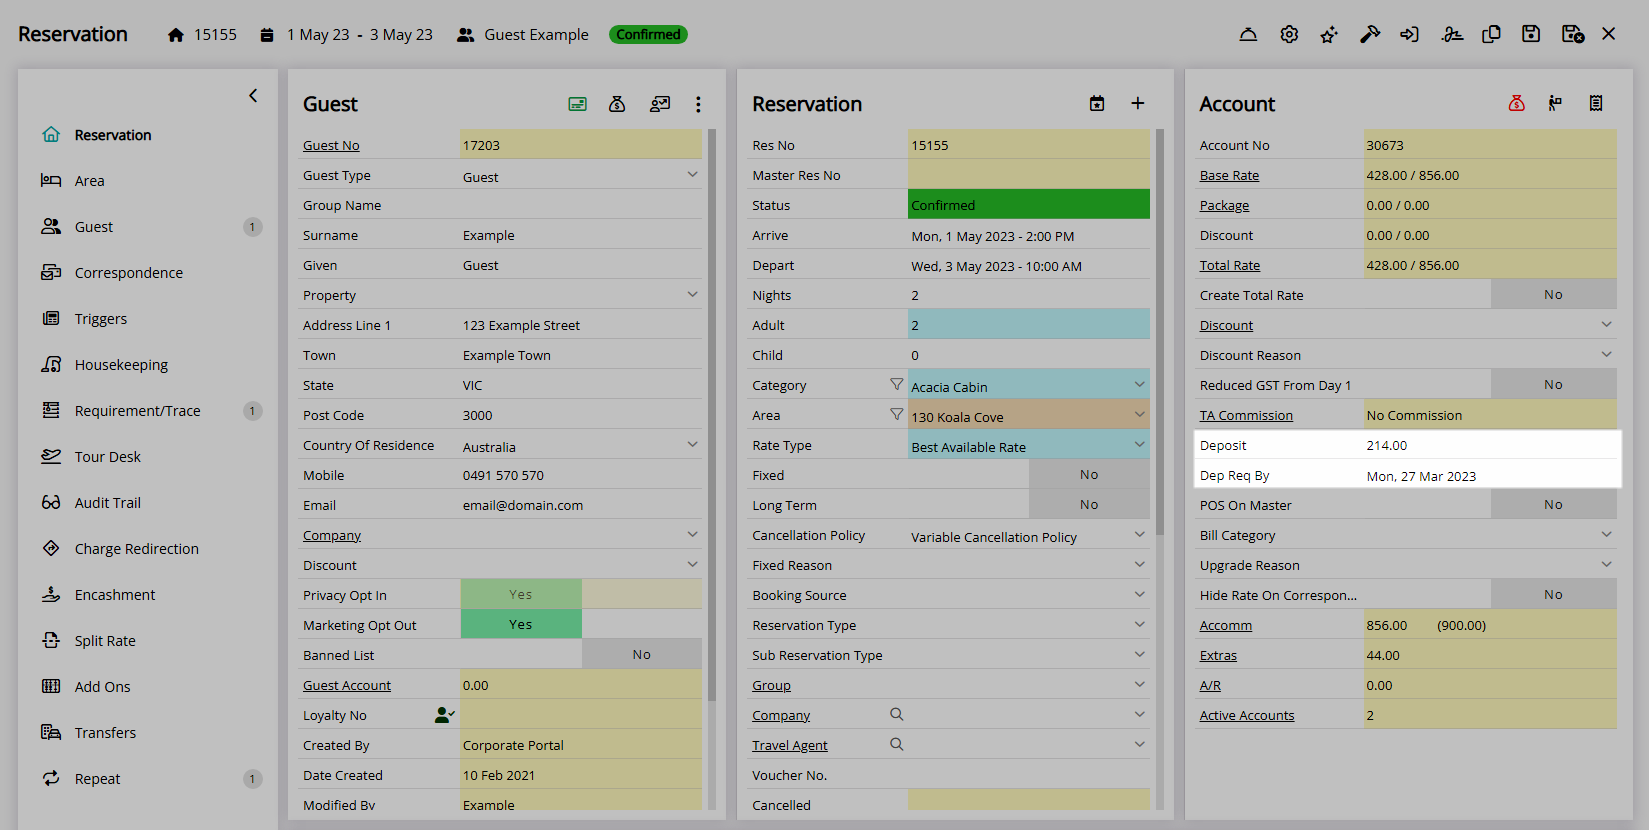Viewport: 1649px width, 830px height.
Task: Click the search magnifier in the Travel Agent row
Action: click(897, 744)
